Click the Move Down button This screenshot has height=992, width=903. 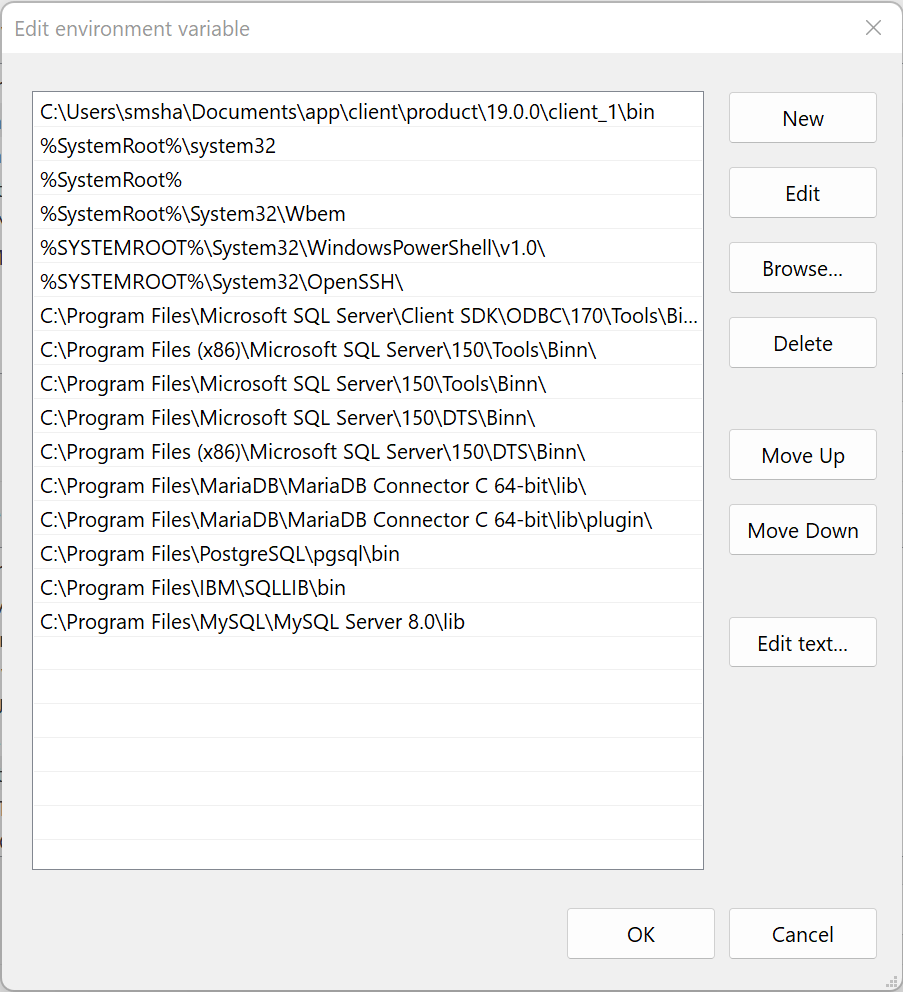point(802,530)
